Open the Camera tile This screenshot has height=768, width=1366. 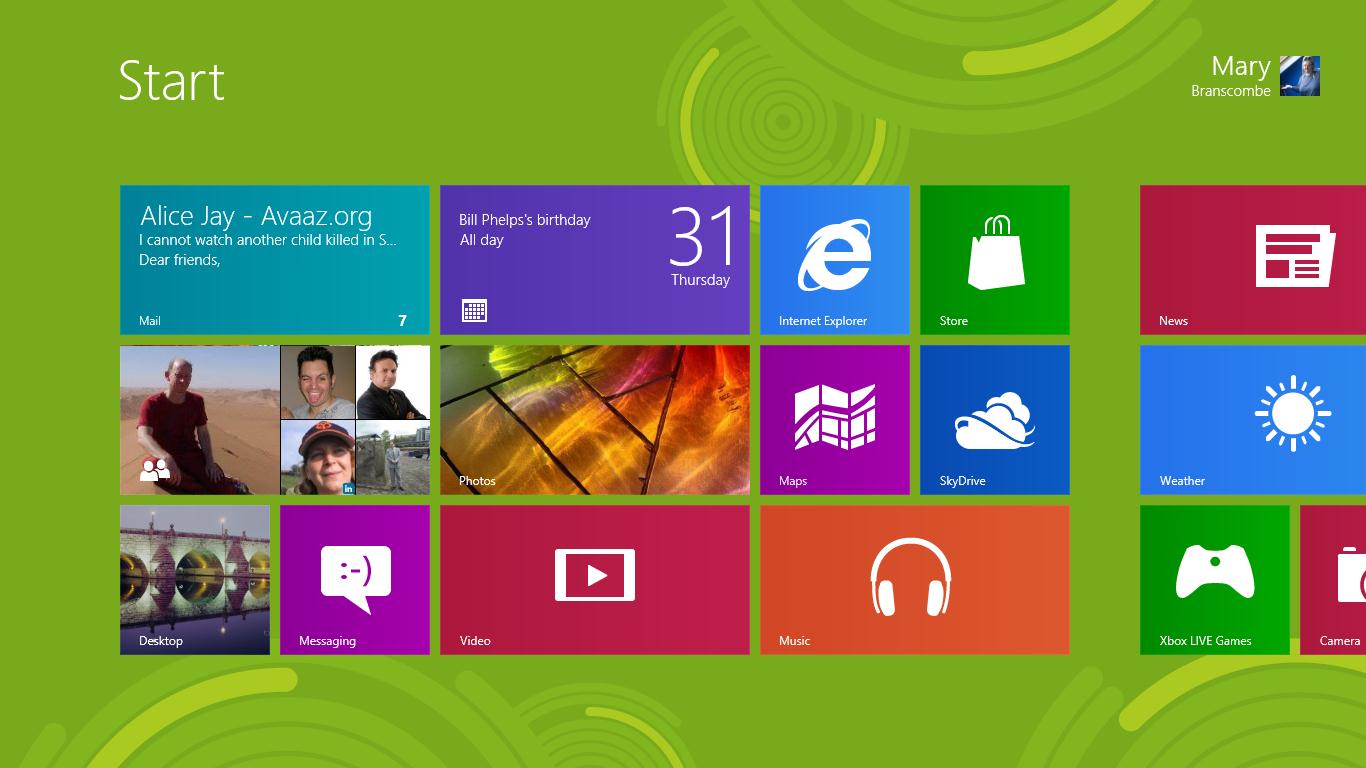(1333, 580)
